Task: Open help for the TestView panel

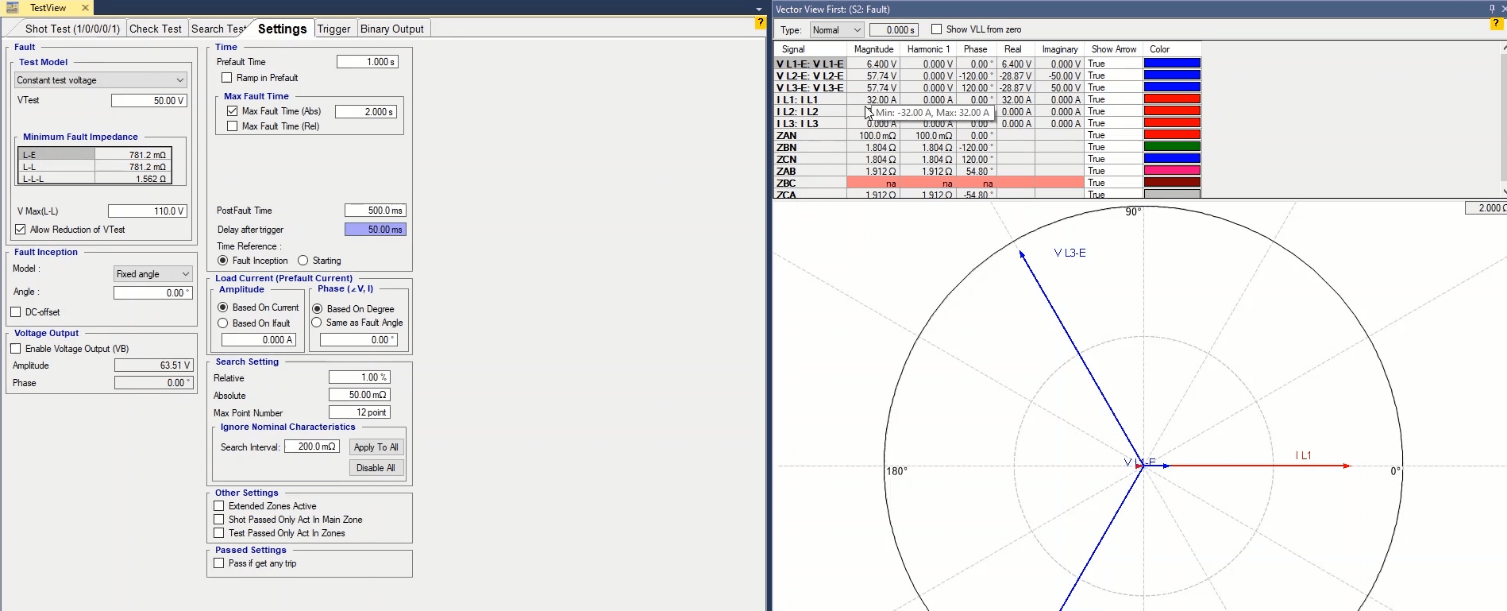Action: 760,22
